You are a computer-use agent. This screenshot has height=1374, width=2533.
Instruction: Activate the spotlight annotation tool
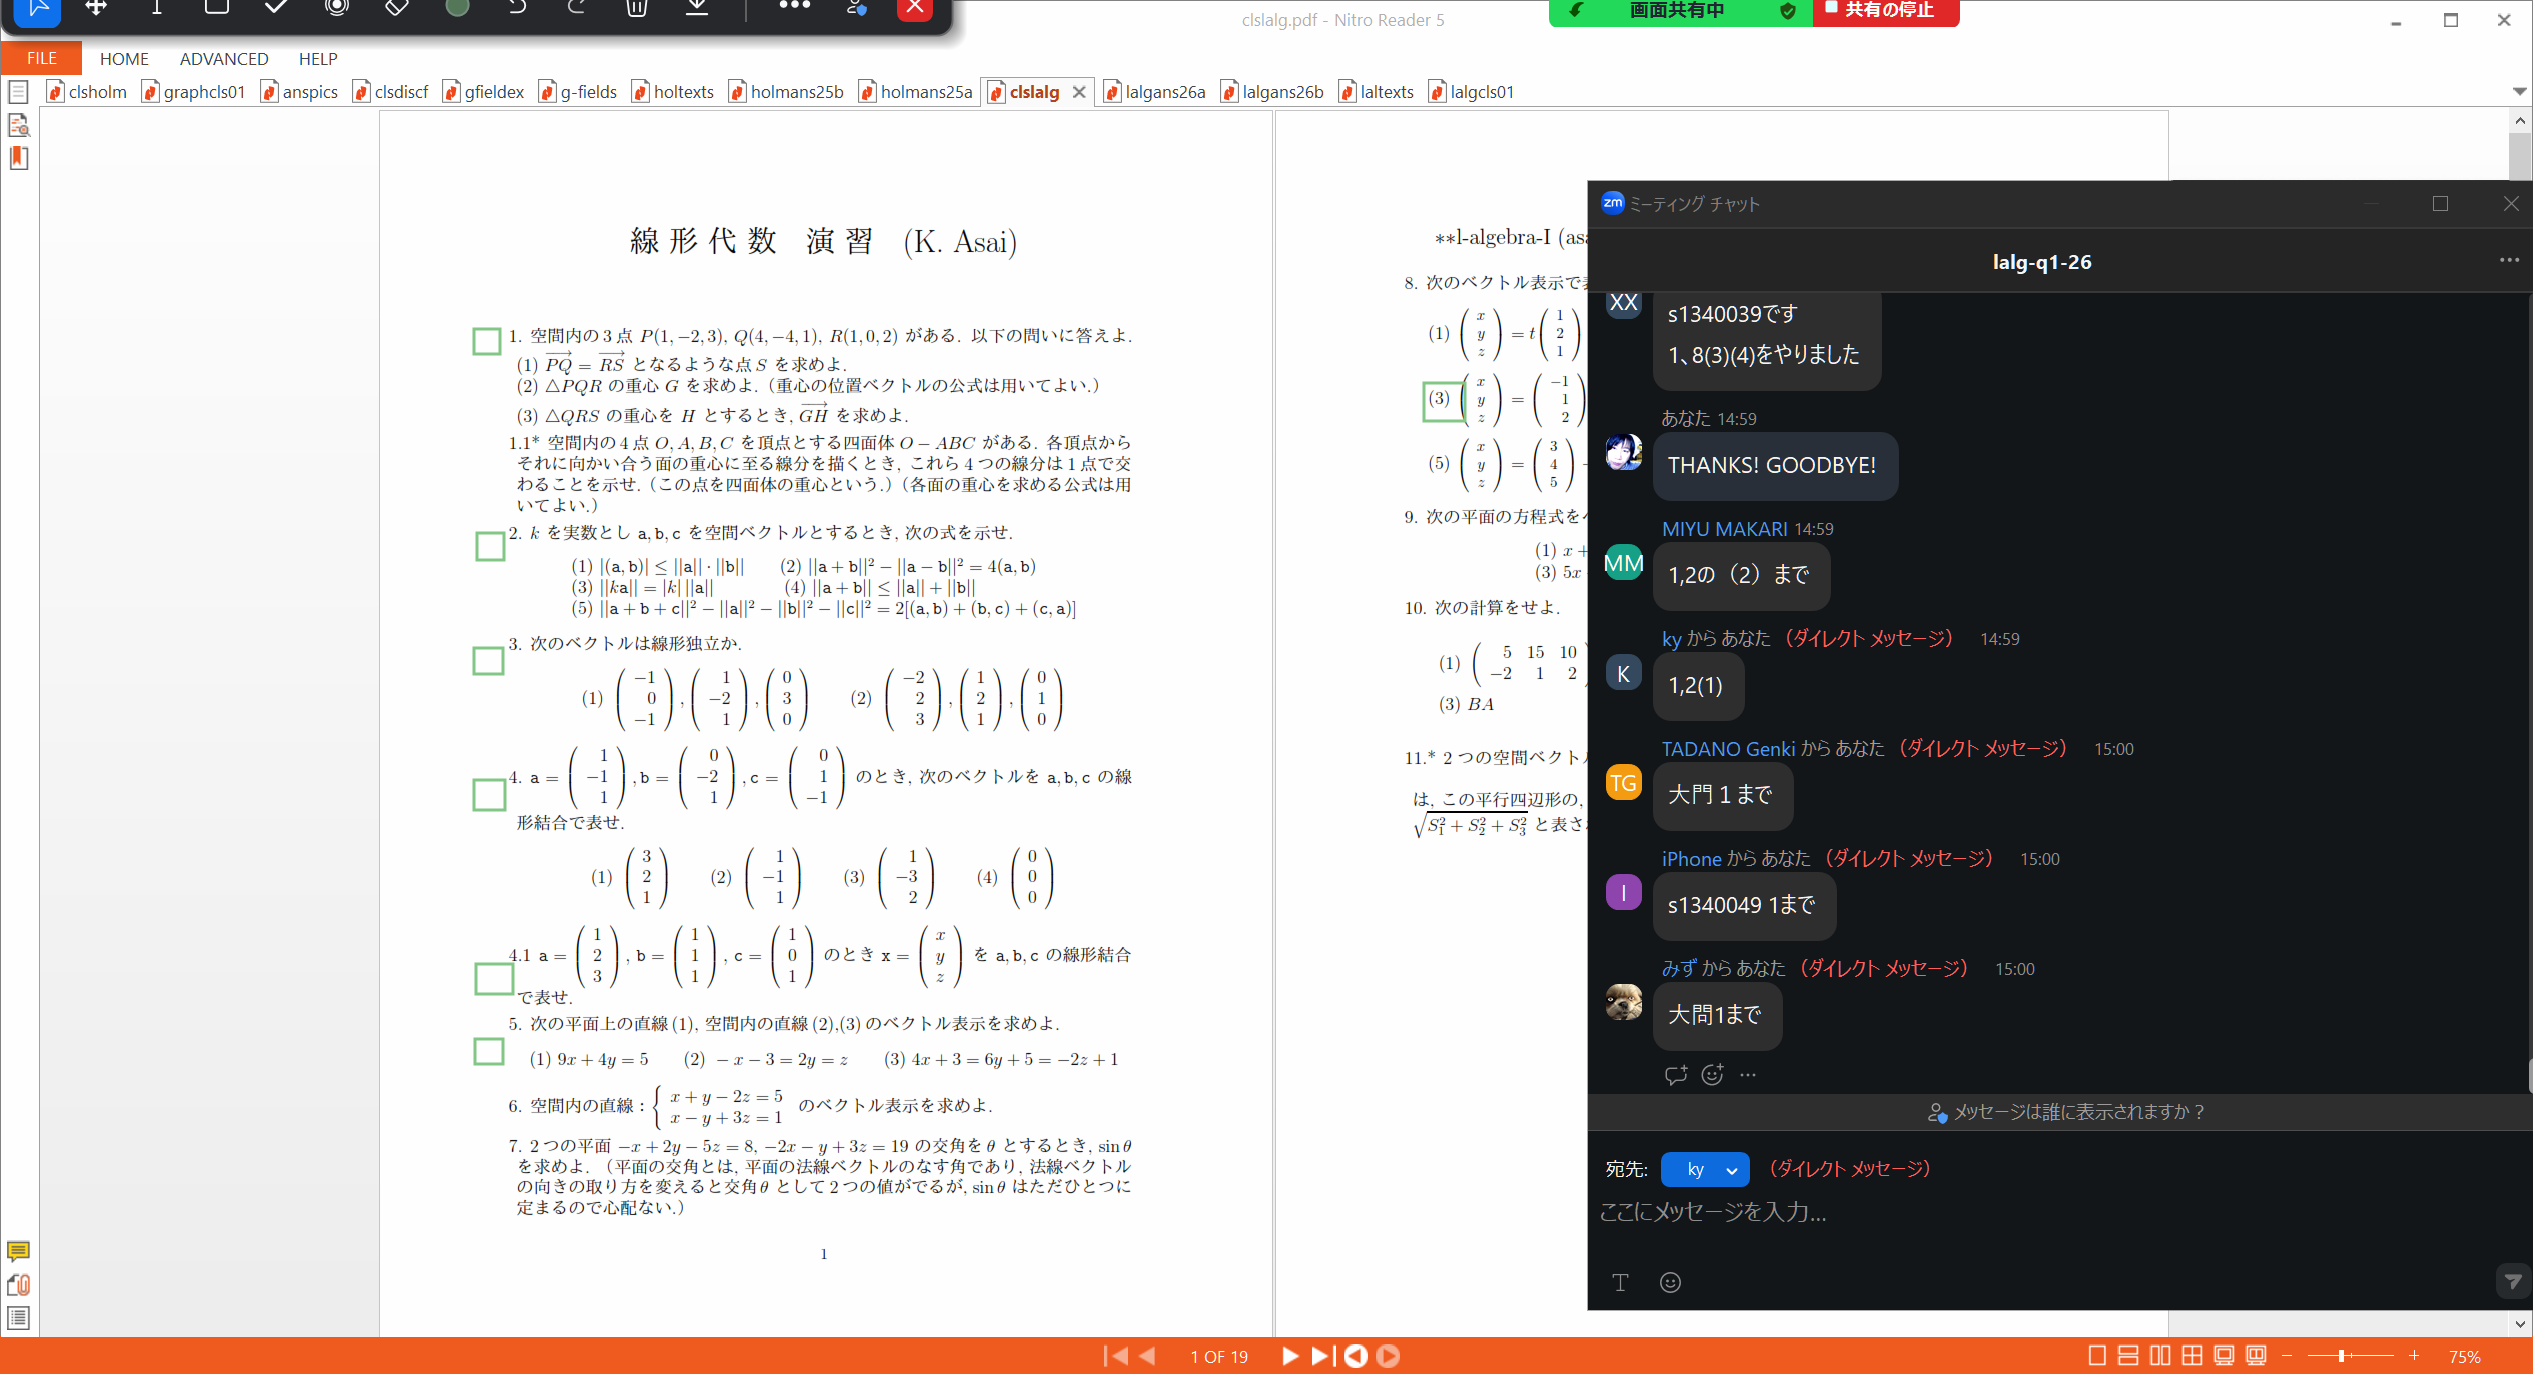point(337,8)
